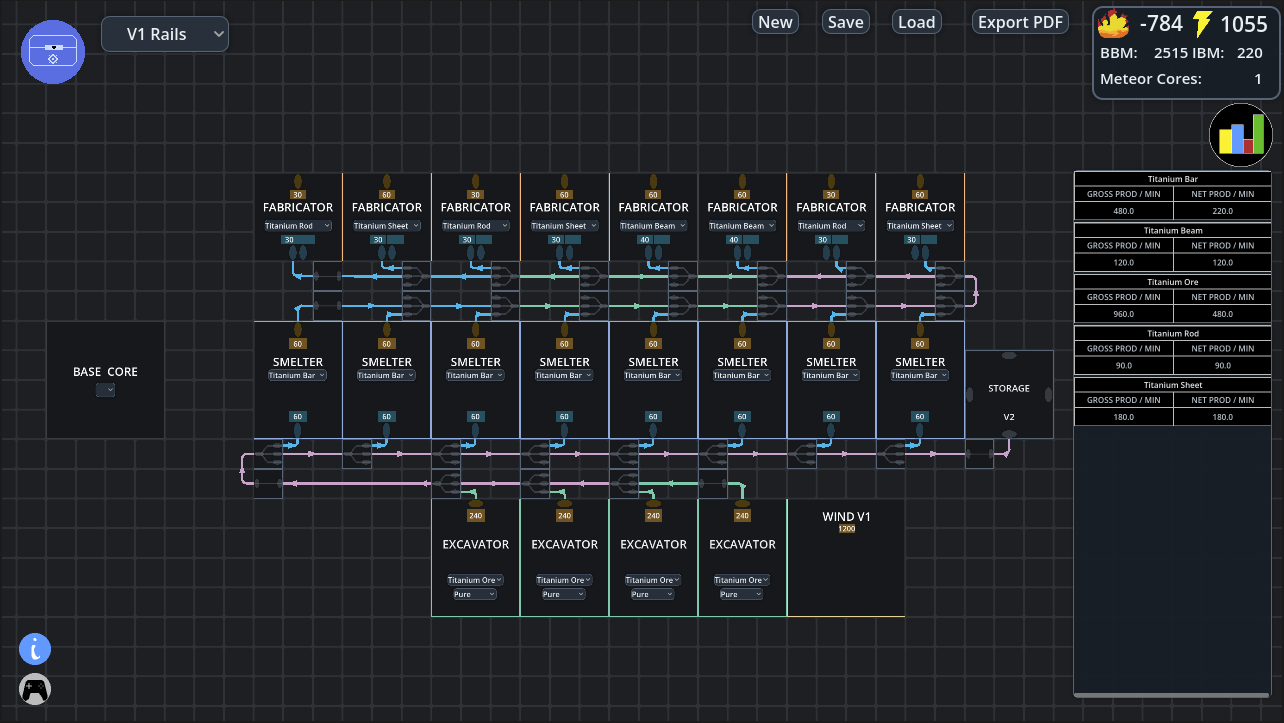Click the Storage bottom port oval

1009,433
